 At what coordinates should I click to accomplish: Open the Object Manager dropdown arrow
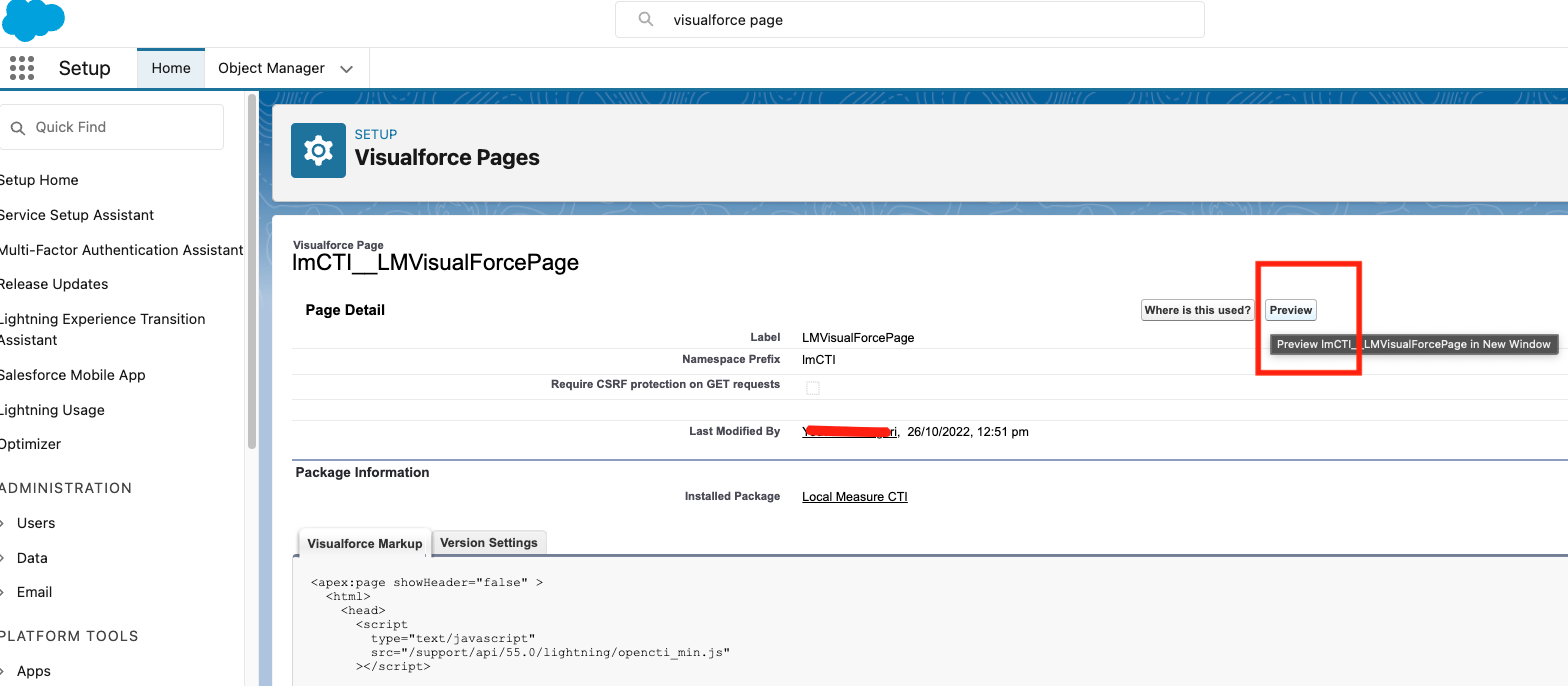tap(347, 69)
